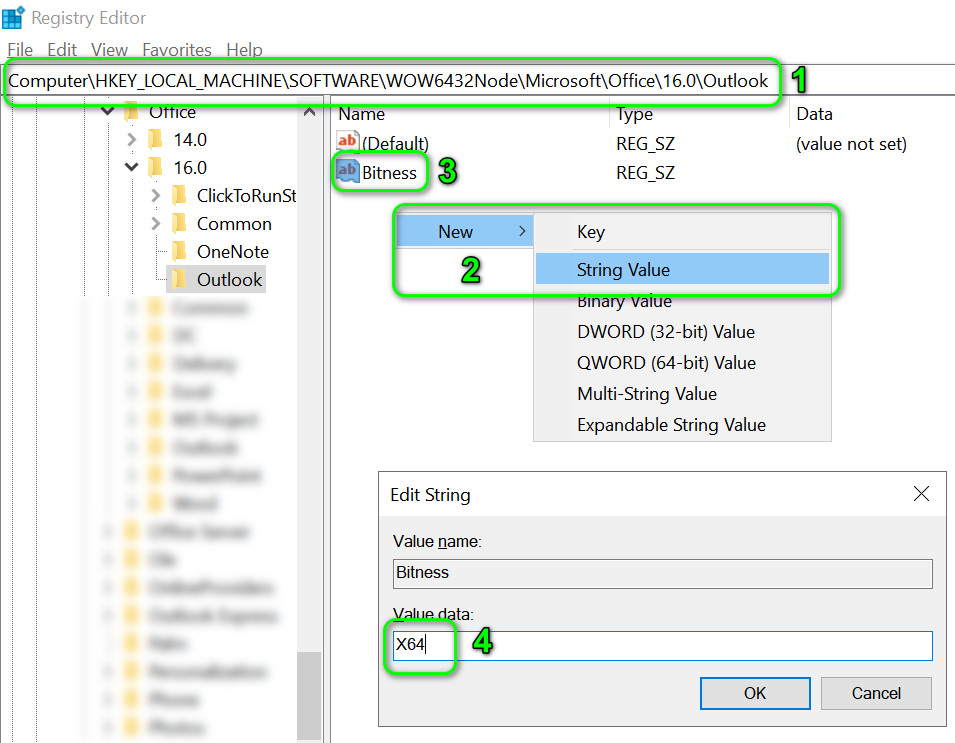Collapse the Office tree node

pyautogui.click(x=107, y=111)
